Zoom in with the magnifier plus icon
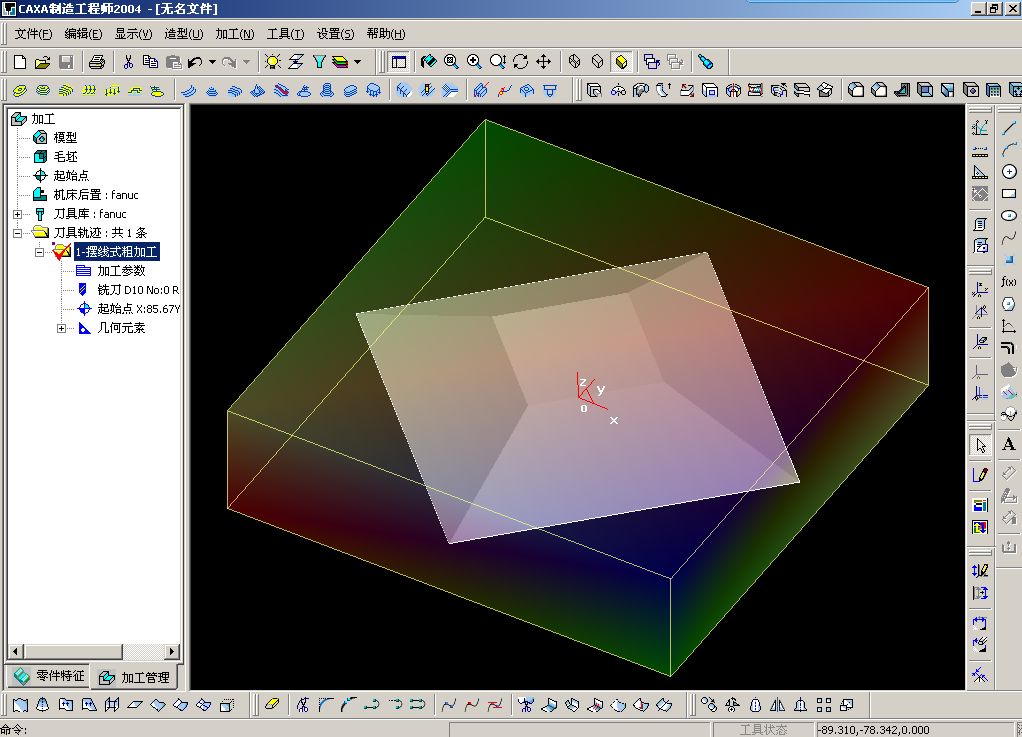 point(474,62)
